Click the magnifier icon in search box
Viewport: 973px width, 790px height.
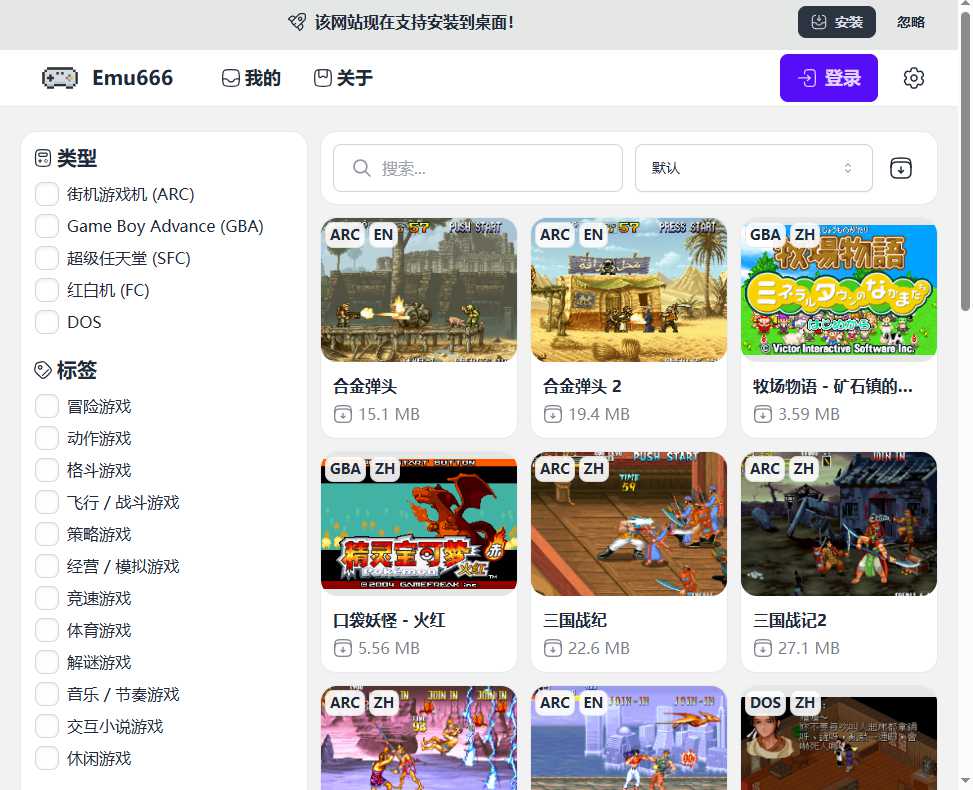(x=362, y=168)
